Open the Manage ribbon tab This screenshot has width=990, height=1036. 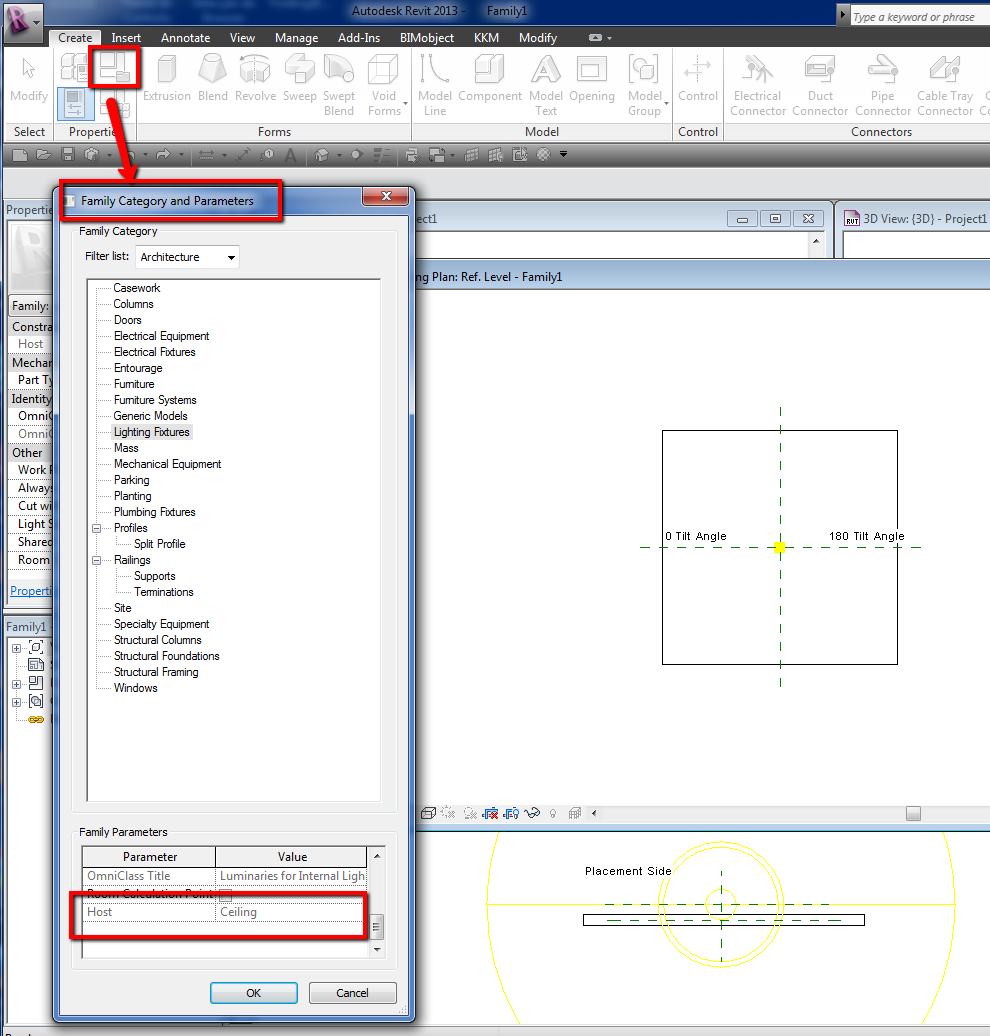coord(296,38)
